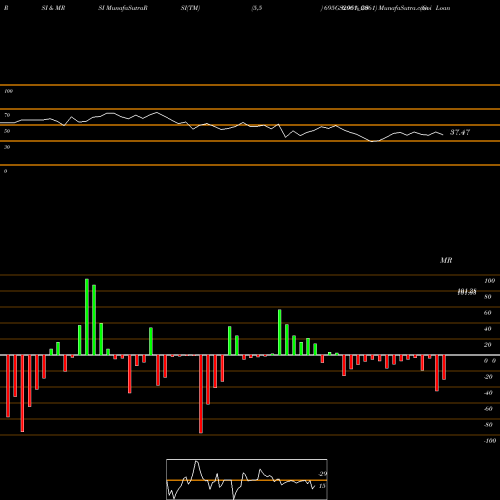Click the MR axis label 40
500x500 pixels.
point(488,329)
